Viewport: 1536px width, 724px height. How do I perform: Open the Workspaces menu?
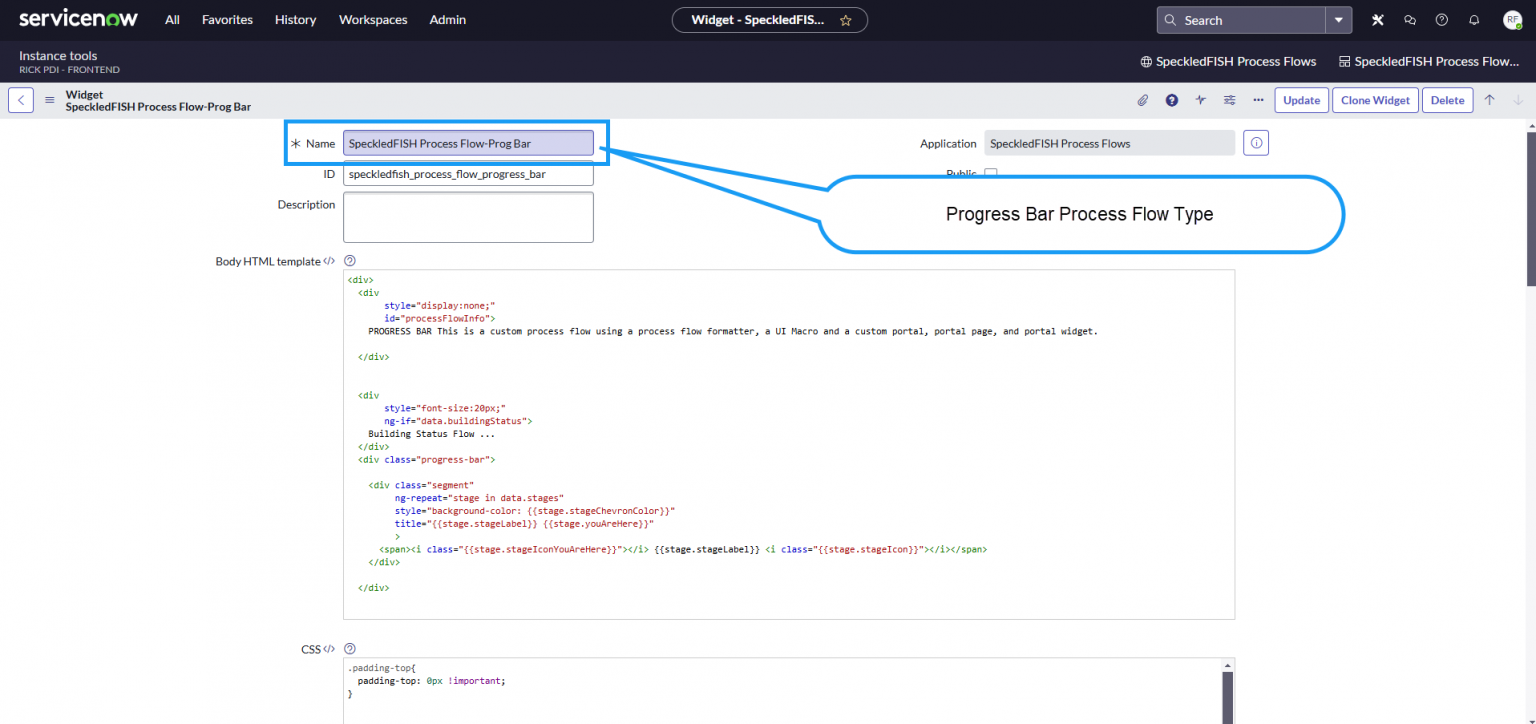click(372, 19)
